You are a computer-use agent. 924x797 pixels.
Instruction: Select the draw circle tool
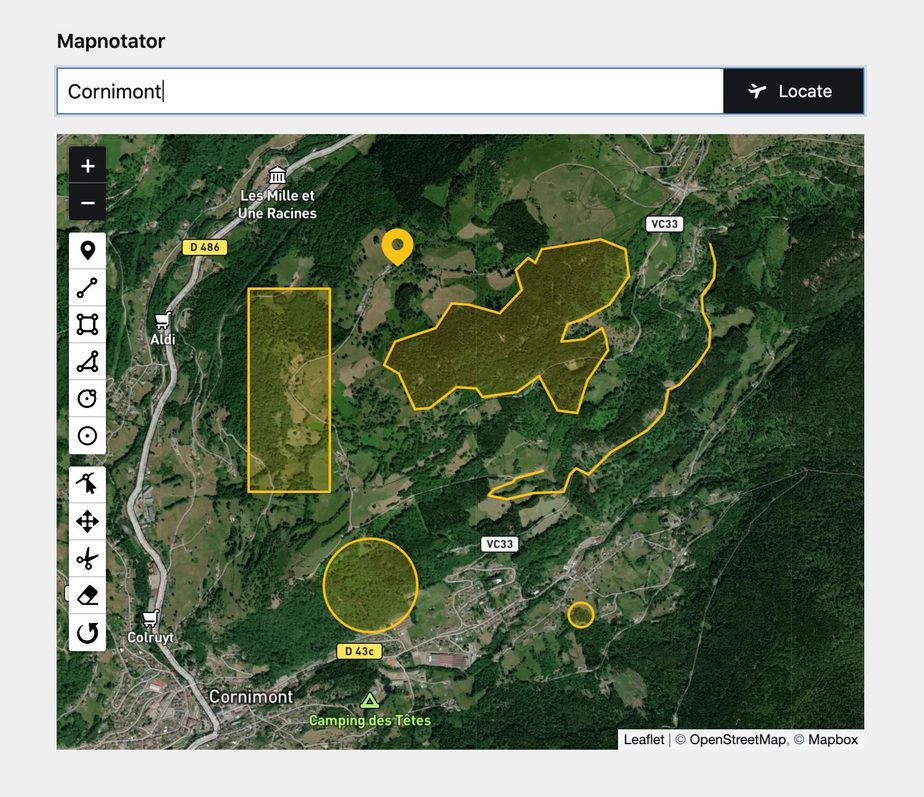[x=88, y=399]
